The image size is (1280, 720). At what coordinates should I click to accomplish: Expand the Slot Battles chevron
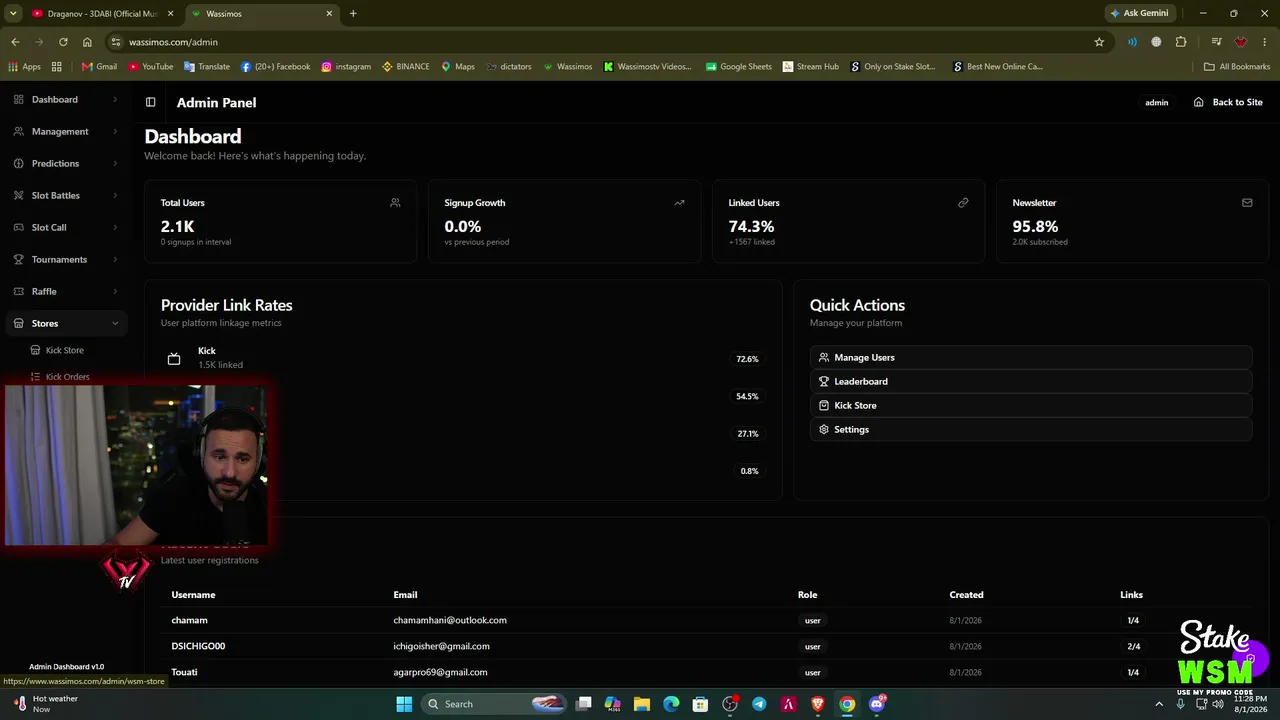(115, 196)
